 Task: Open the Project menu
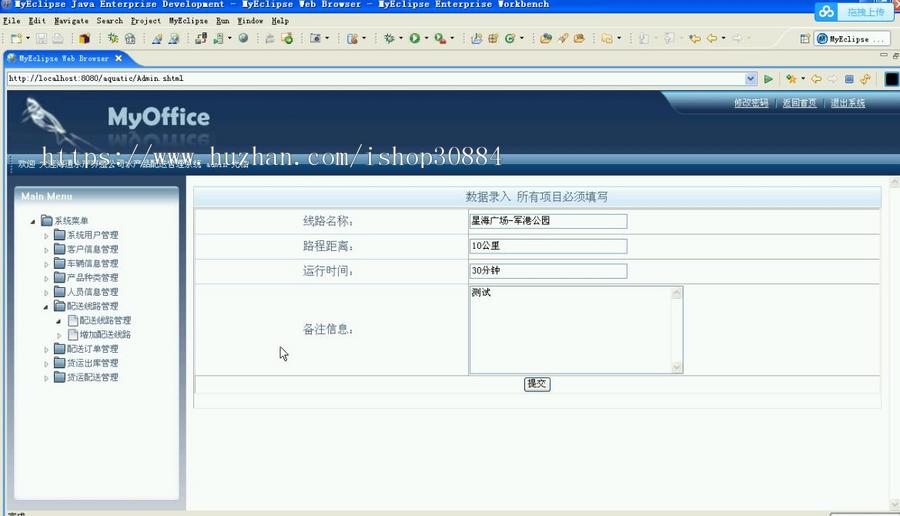pyautogui.click(x=146, y=21)
